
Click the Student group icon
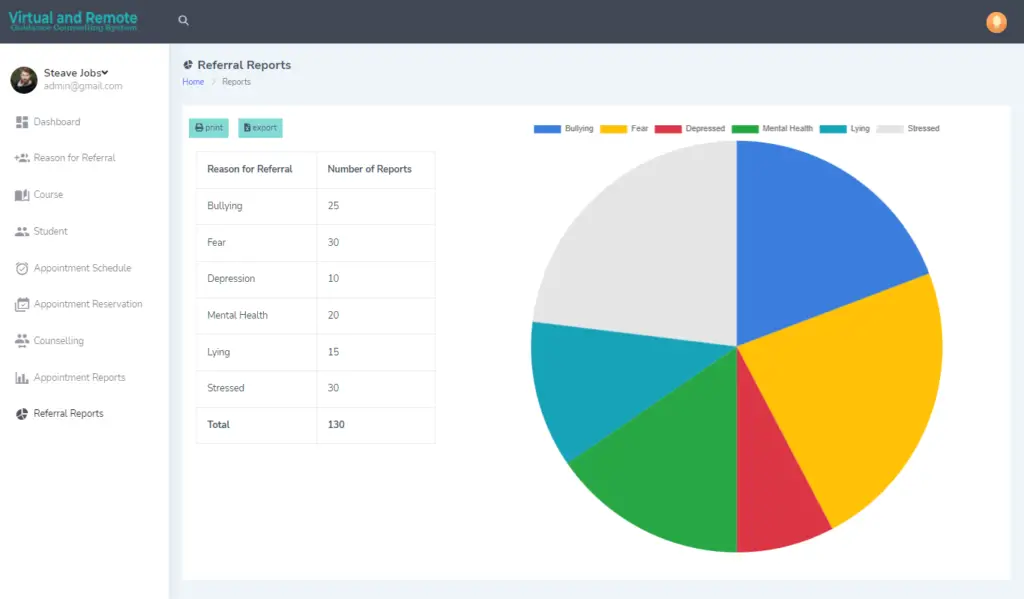[21, 231]
